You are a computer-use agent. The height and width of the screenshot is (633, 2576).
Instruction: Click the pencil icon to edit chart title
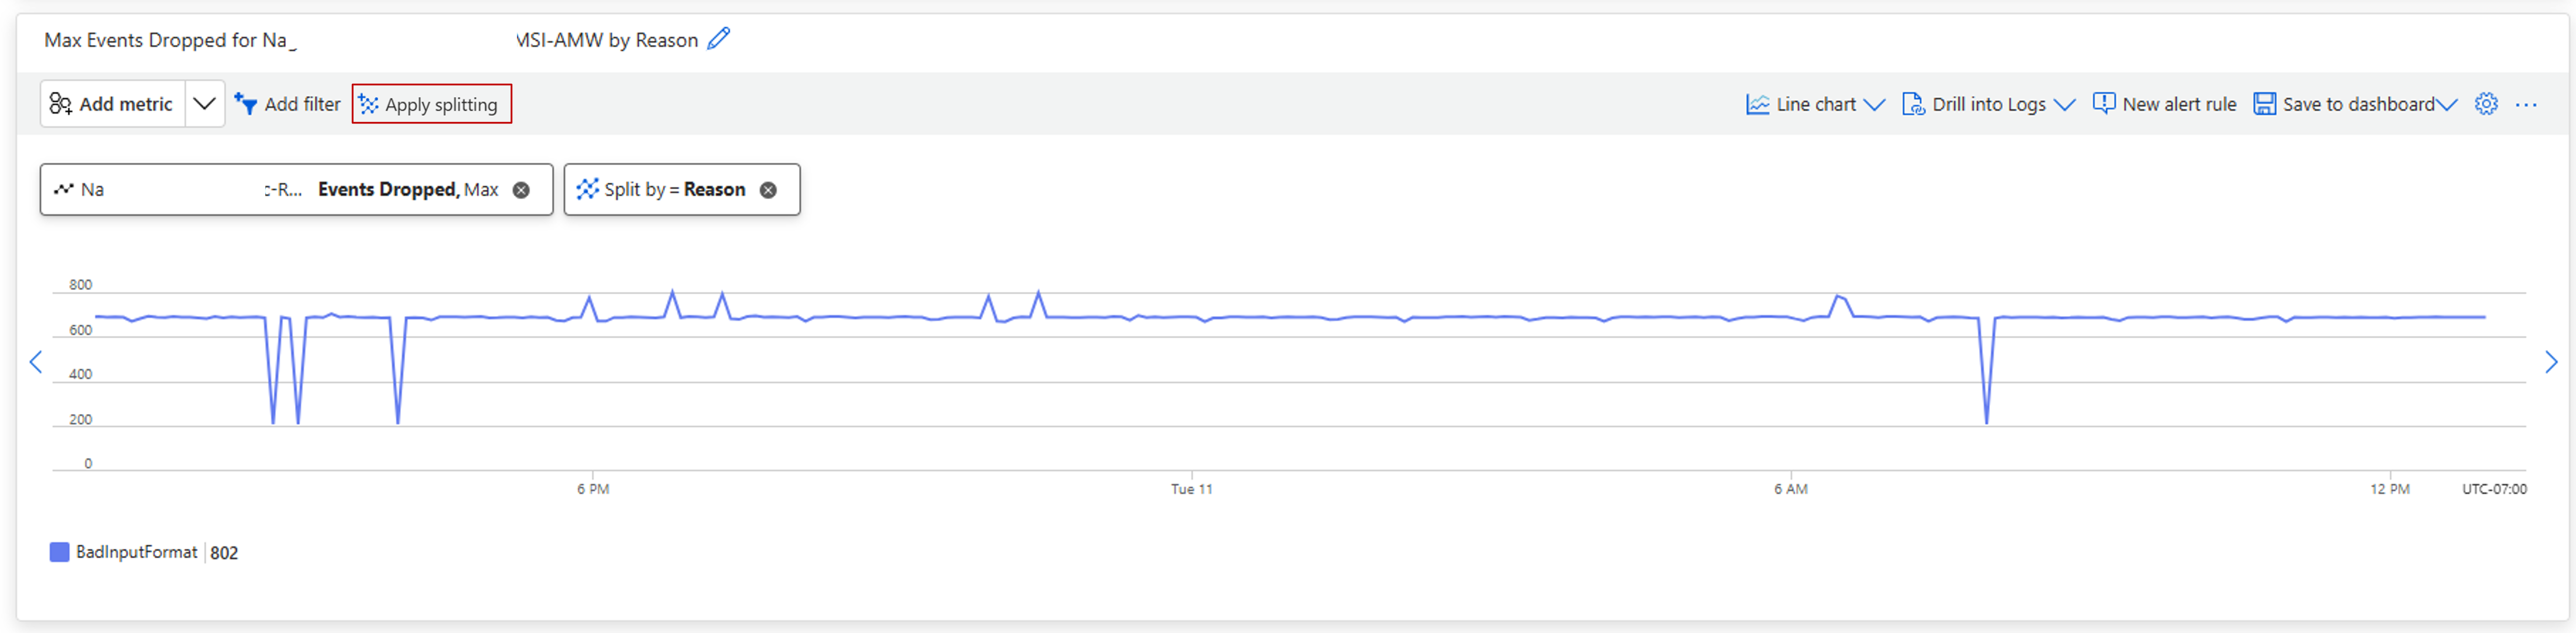pos(718,39)
